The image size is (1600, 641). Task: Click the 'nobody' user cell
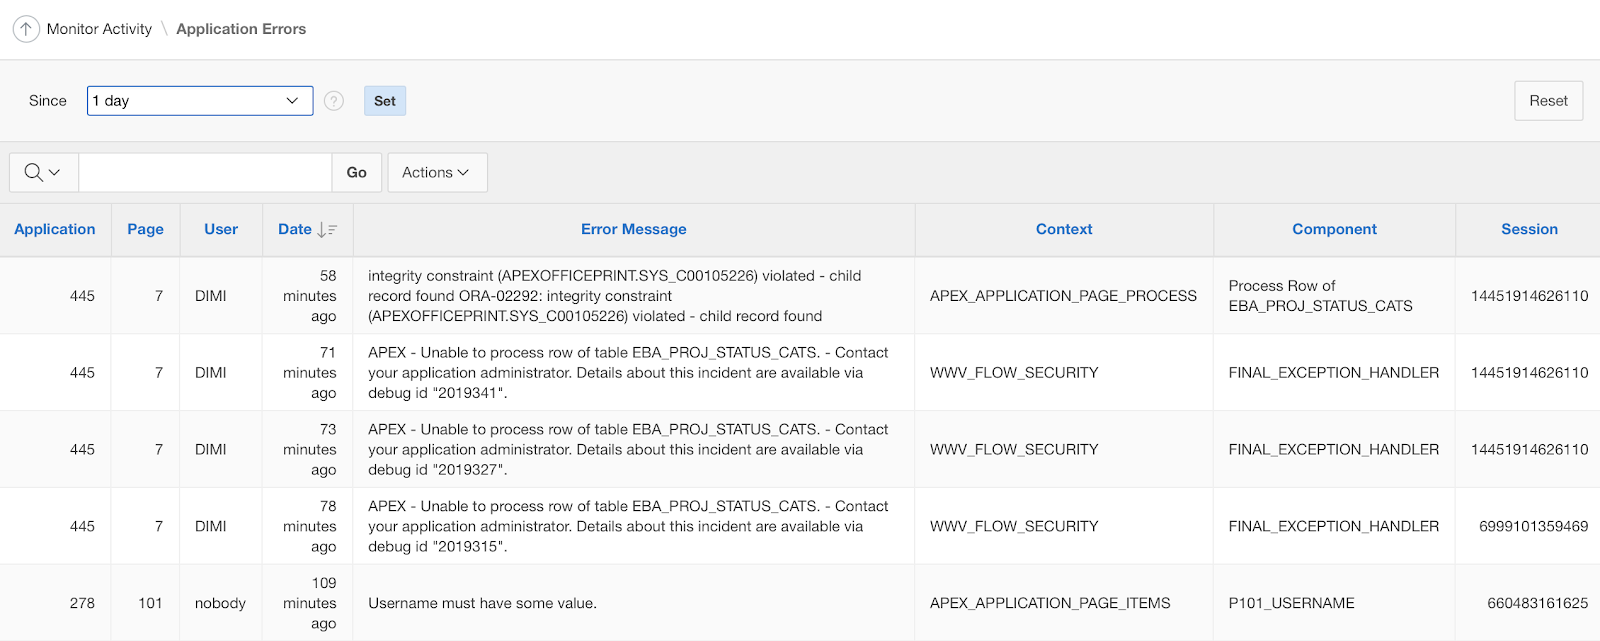[220, 603]
